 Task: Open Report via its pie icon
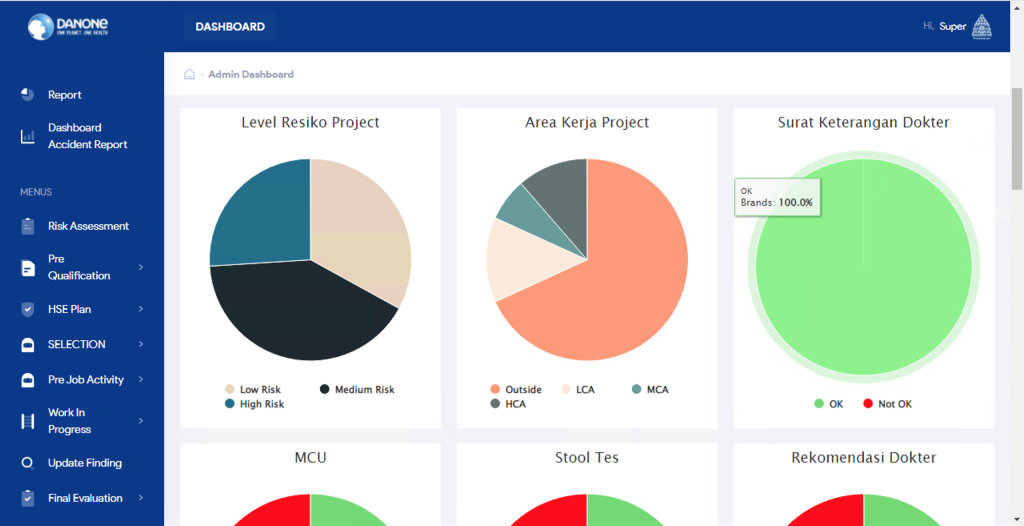click(x=27, y=95)
